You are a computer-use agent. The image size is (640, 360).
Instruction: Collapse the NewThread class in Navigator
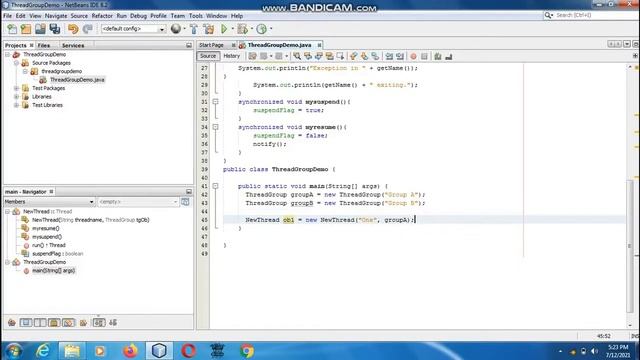7,211
